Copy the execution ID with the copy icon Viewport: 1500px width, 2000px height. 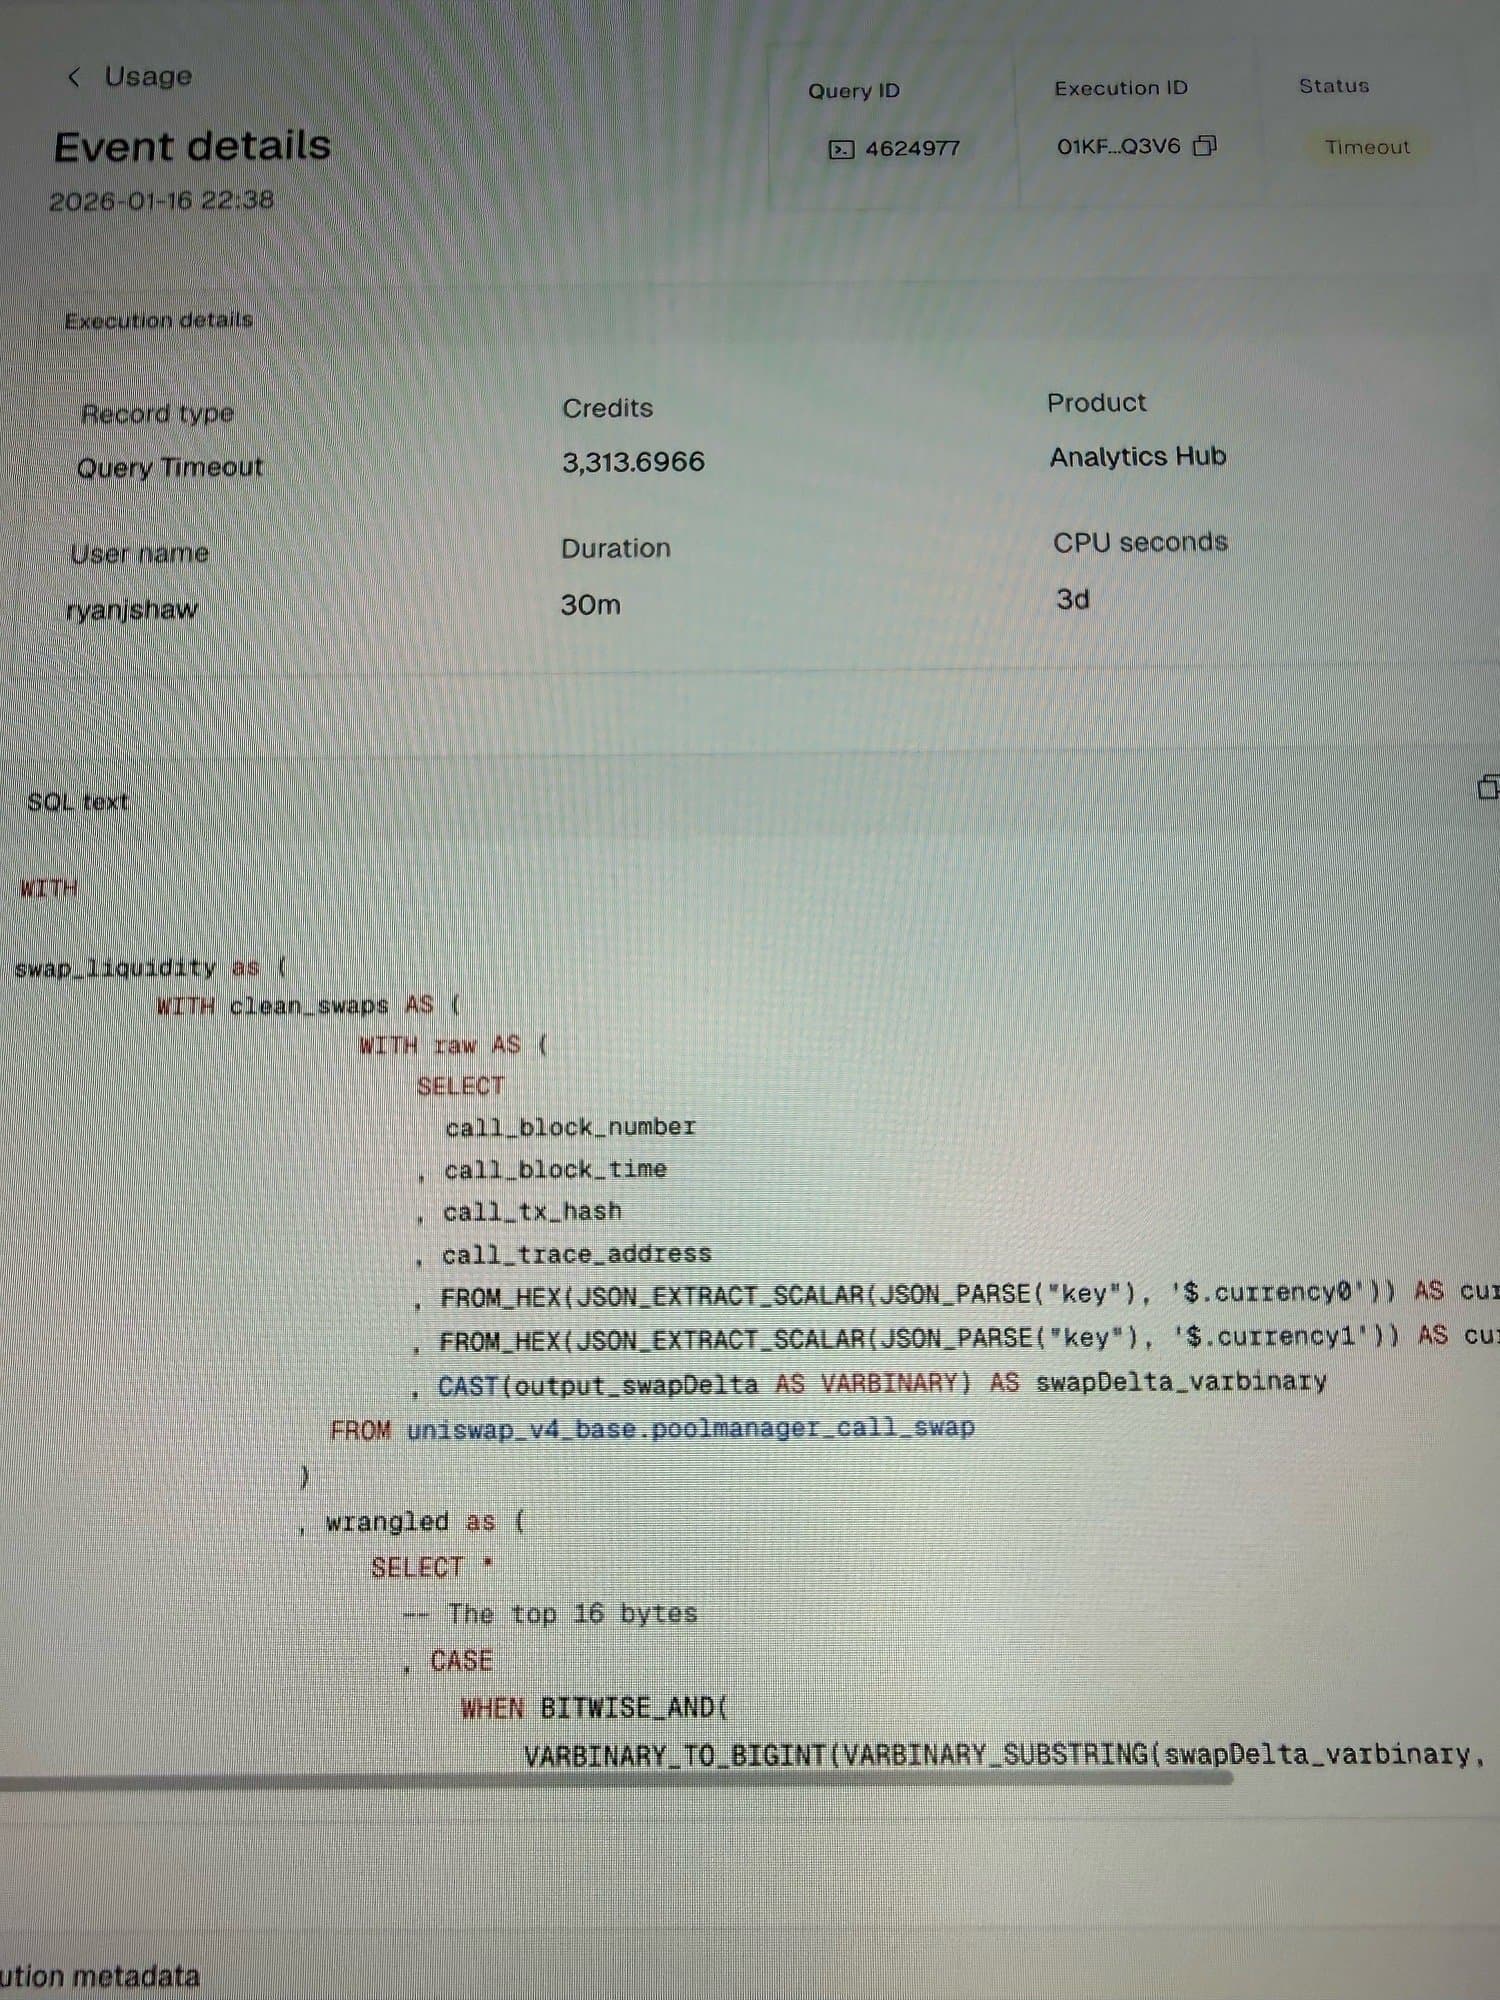1206,146
